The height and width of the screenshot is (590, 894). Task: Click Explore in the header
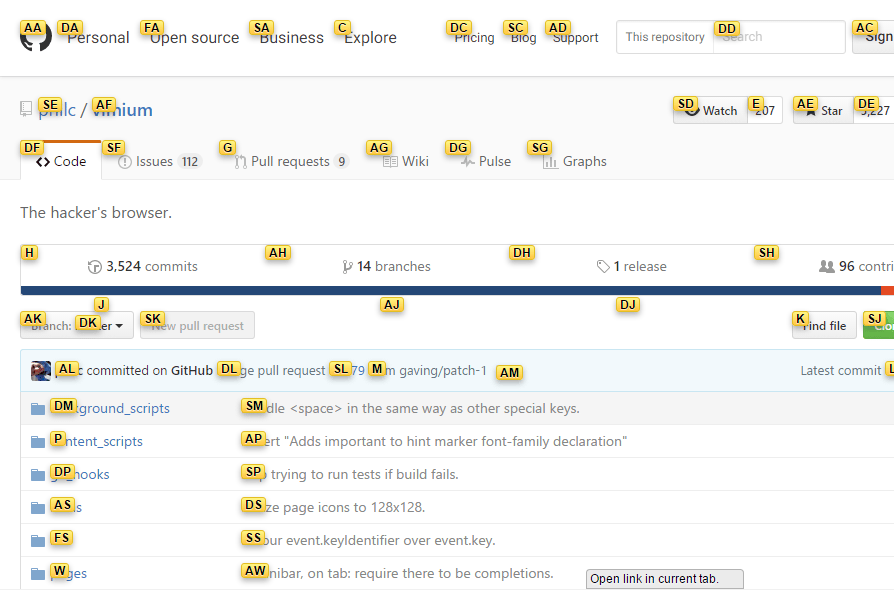[x=370, y=38]
